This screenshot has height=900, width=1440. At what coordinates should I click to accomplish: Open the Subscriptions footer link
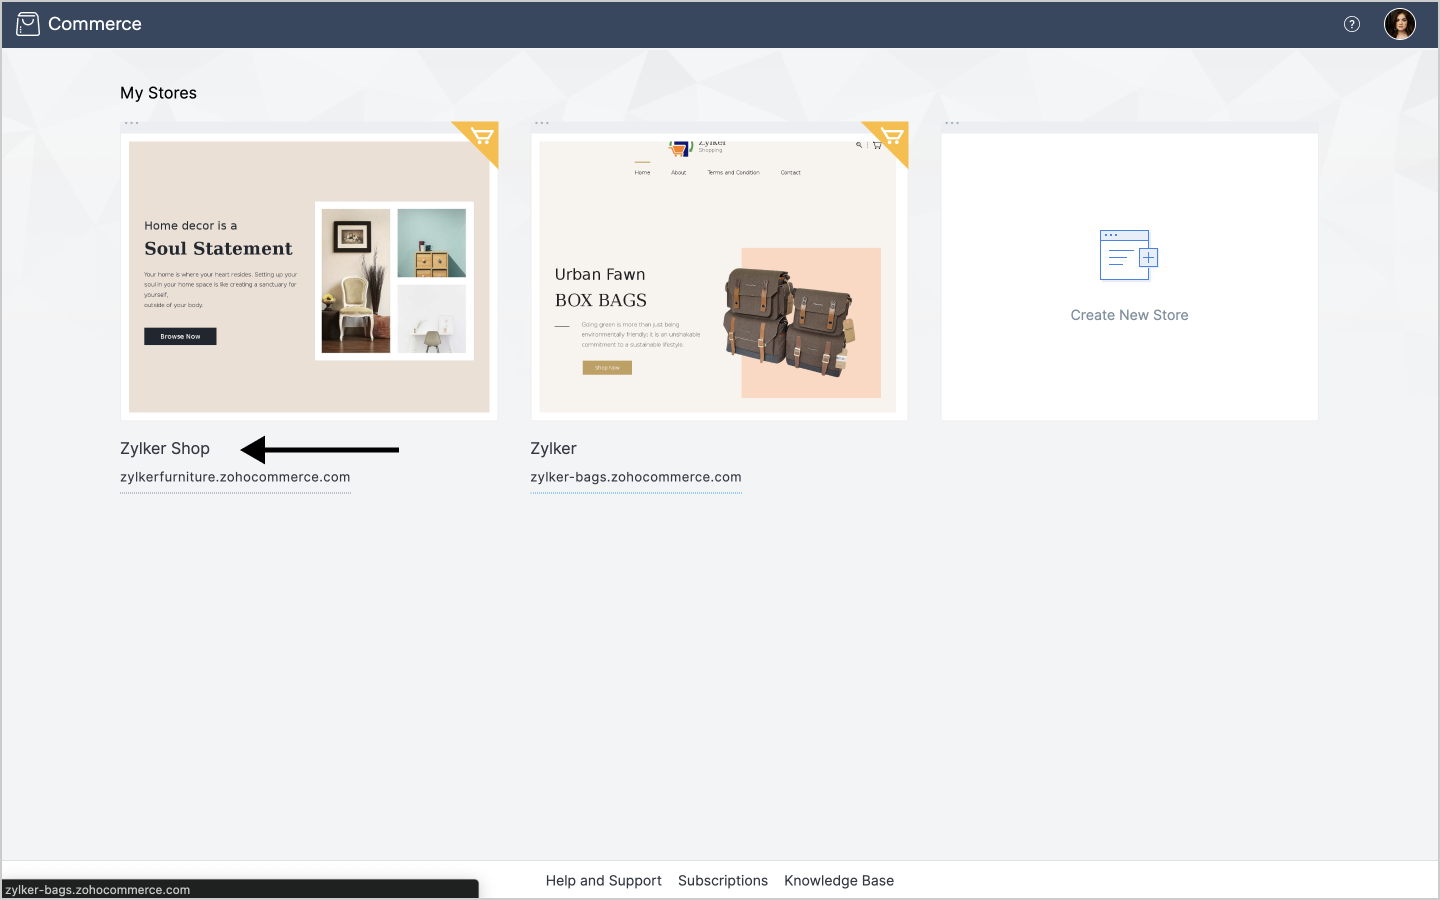pos(723,881)
